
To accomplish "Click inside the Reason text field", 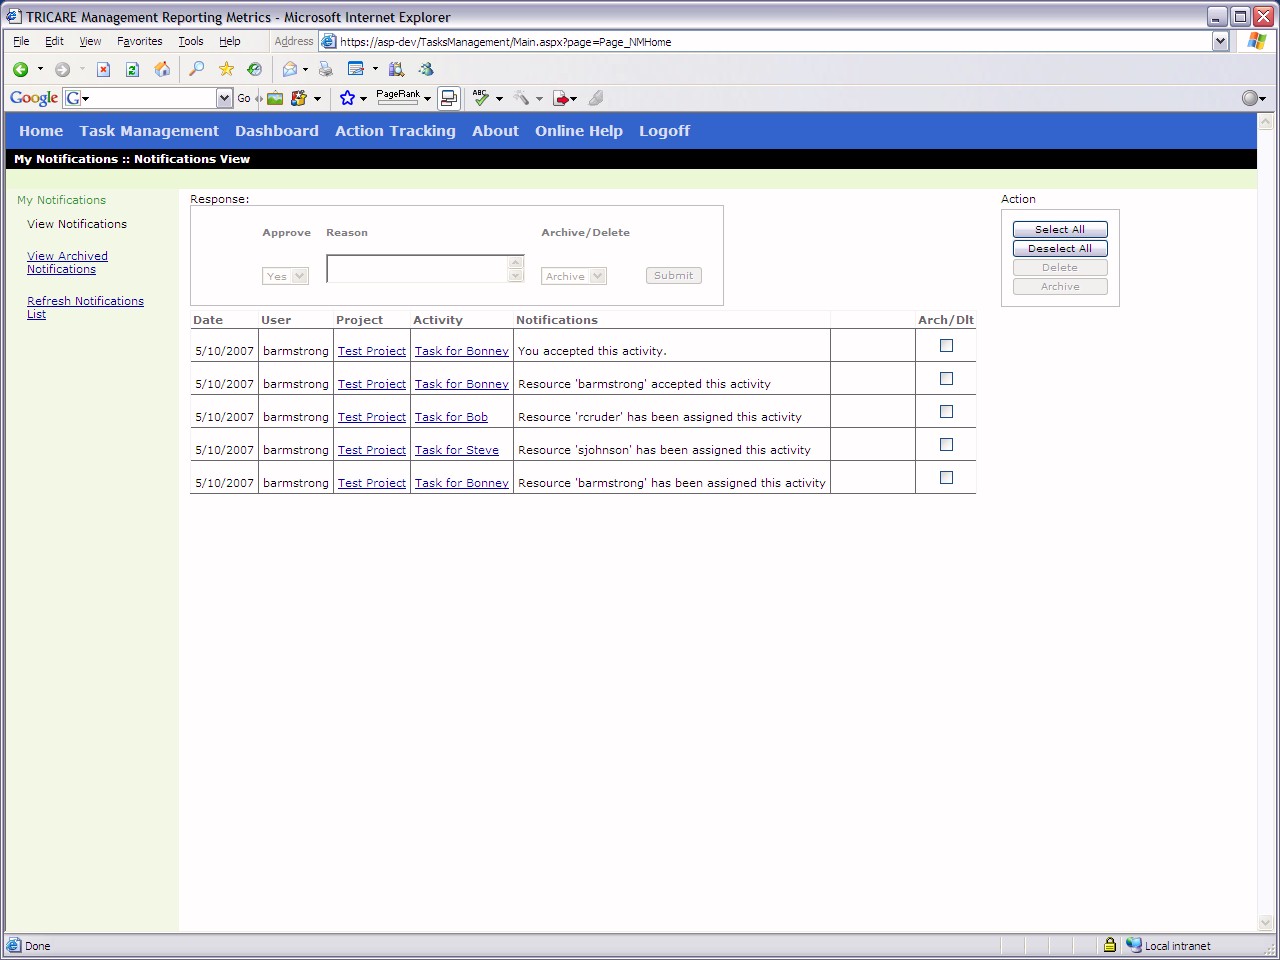I will pos(417,269).
